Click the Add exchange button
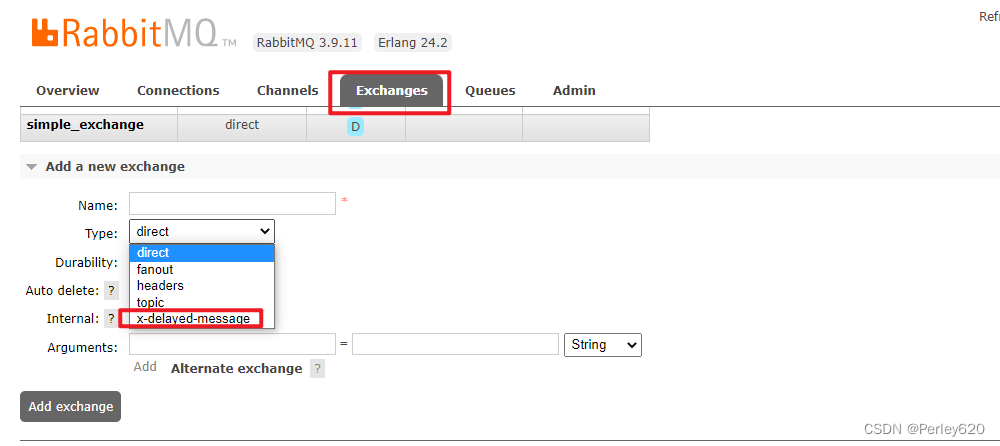The height and width of the screenshot is (446, 1000). (x=70, y=406)
